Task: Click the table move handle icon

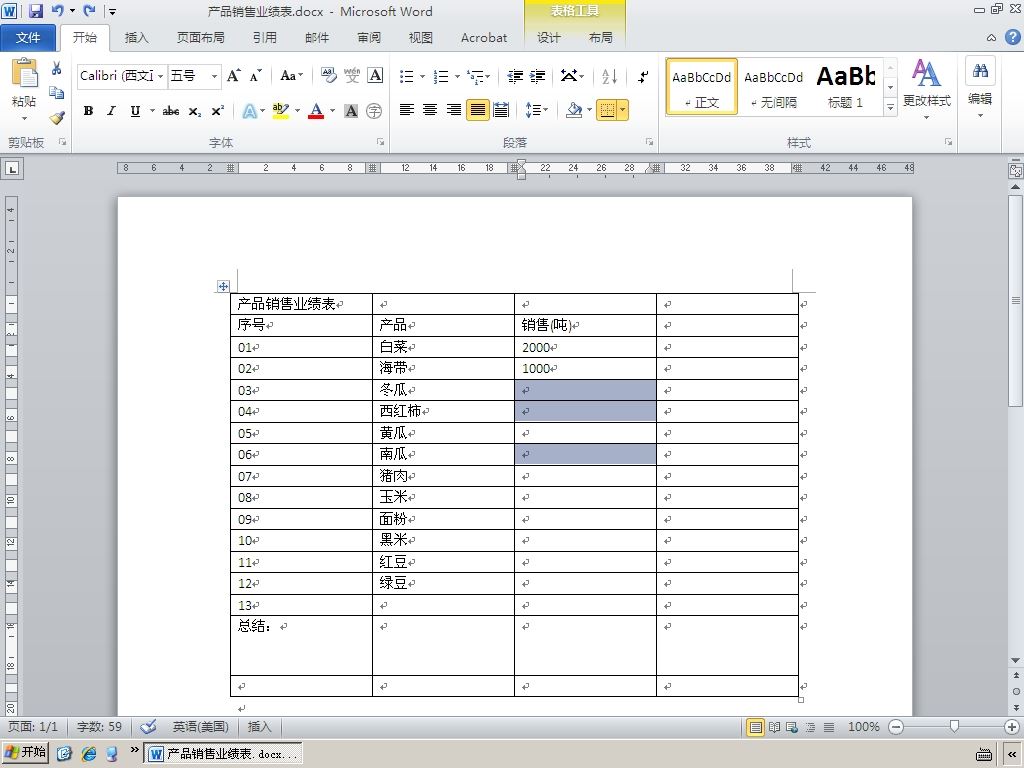Action: (223, 286)
